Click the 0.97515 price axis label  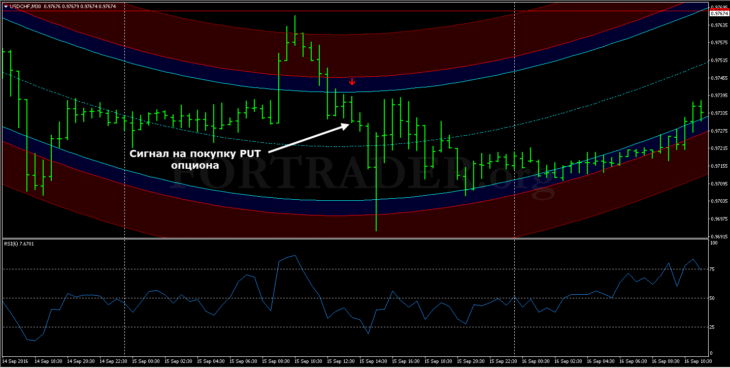pos(720,60)
